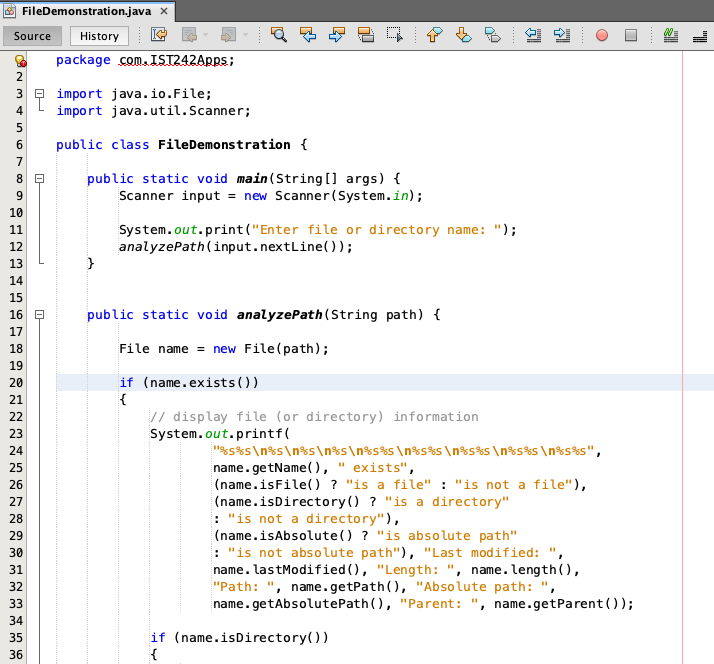
Task: Click 'if (name.exists())' on highlighted line
Action: tap(189, 383)
